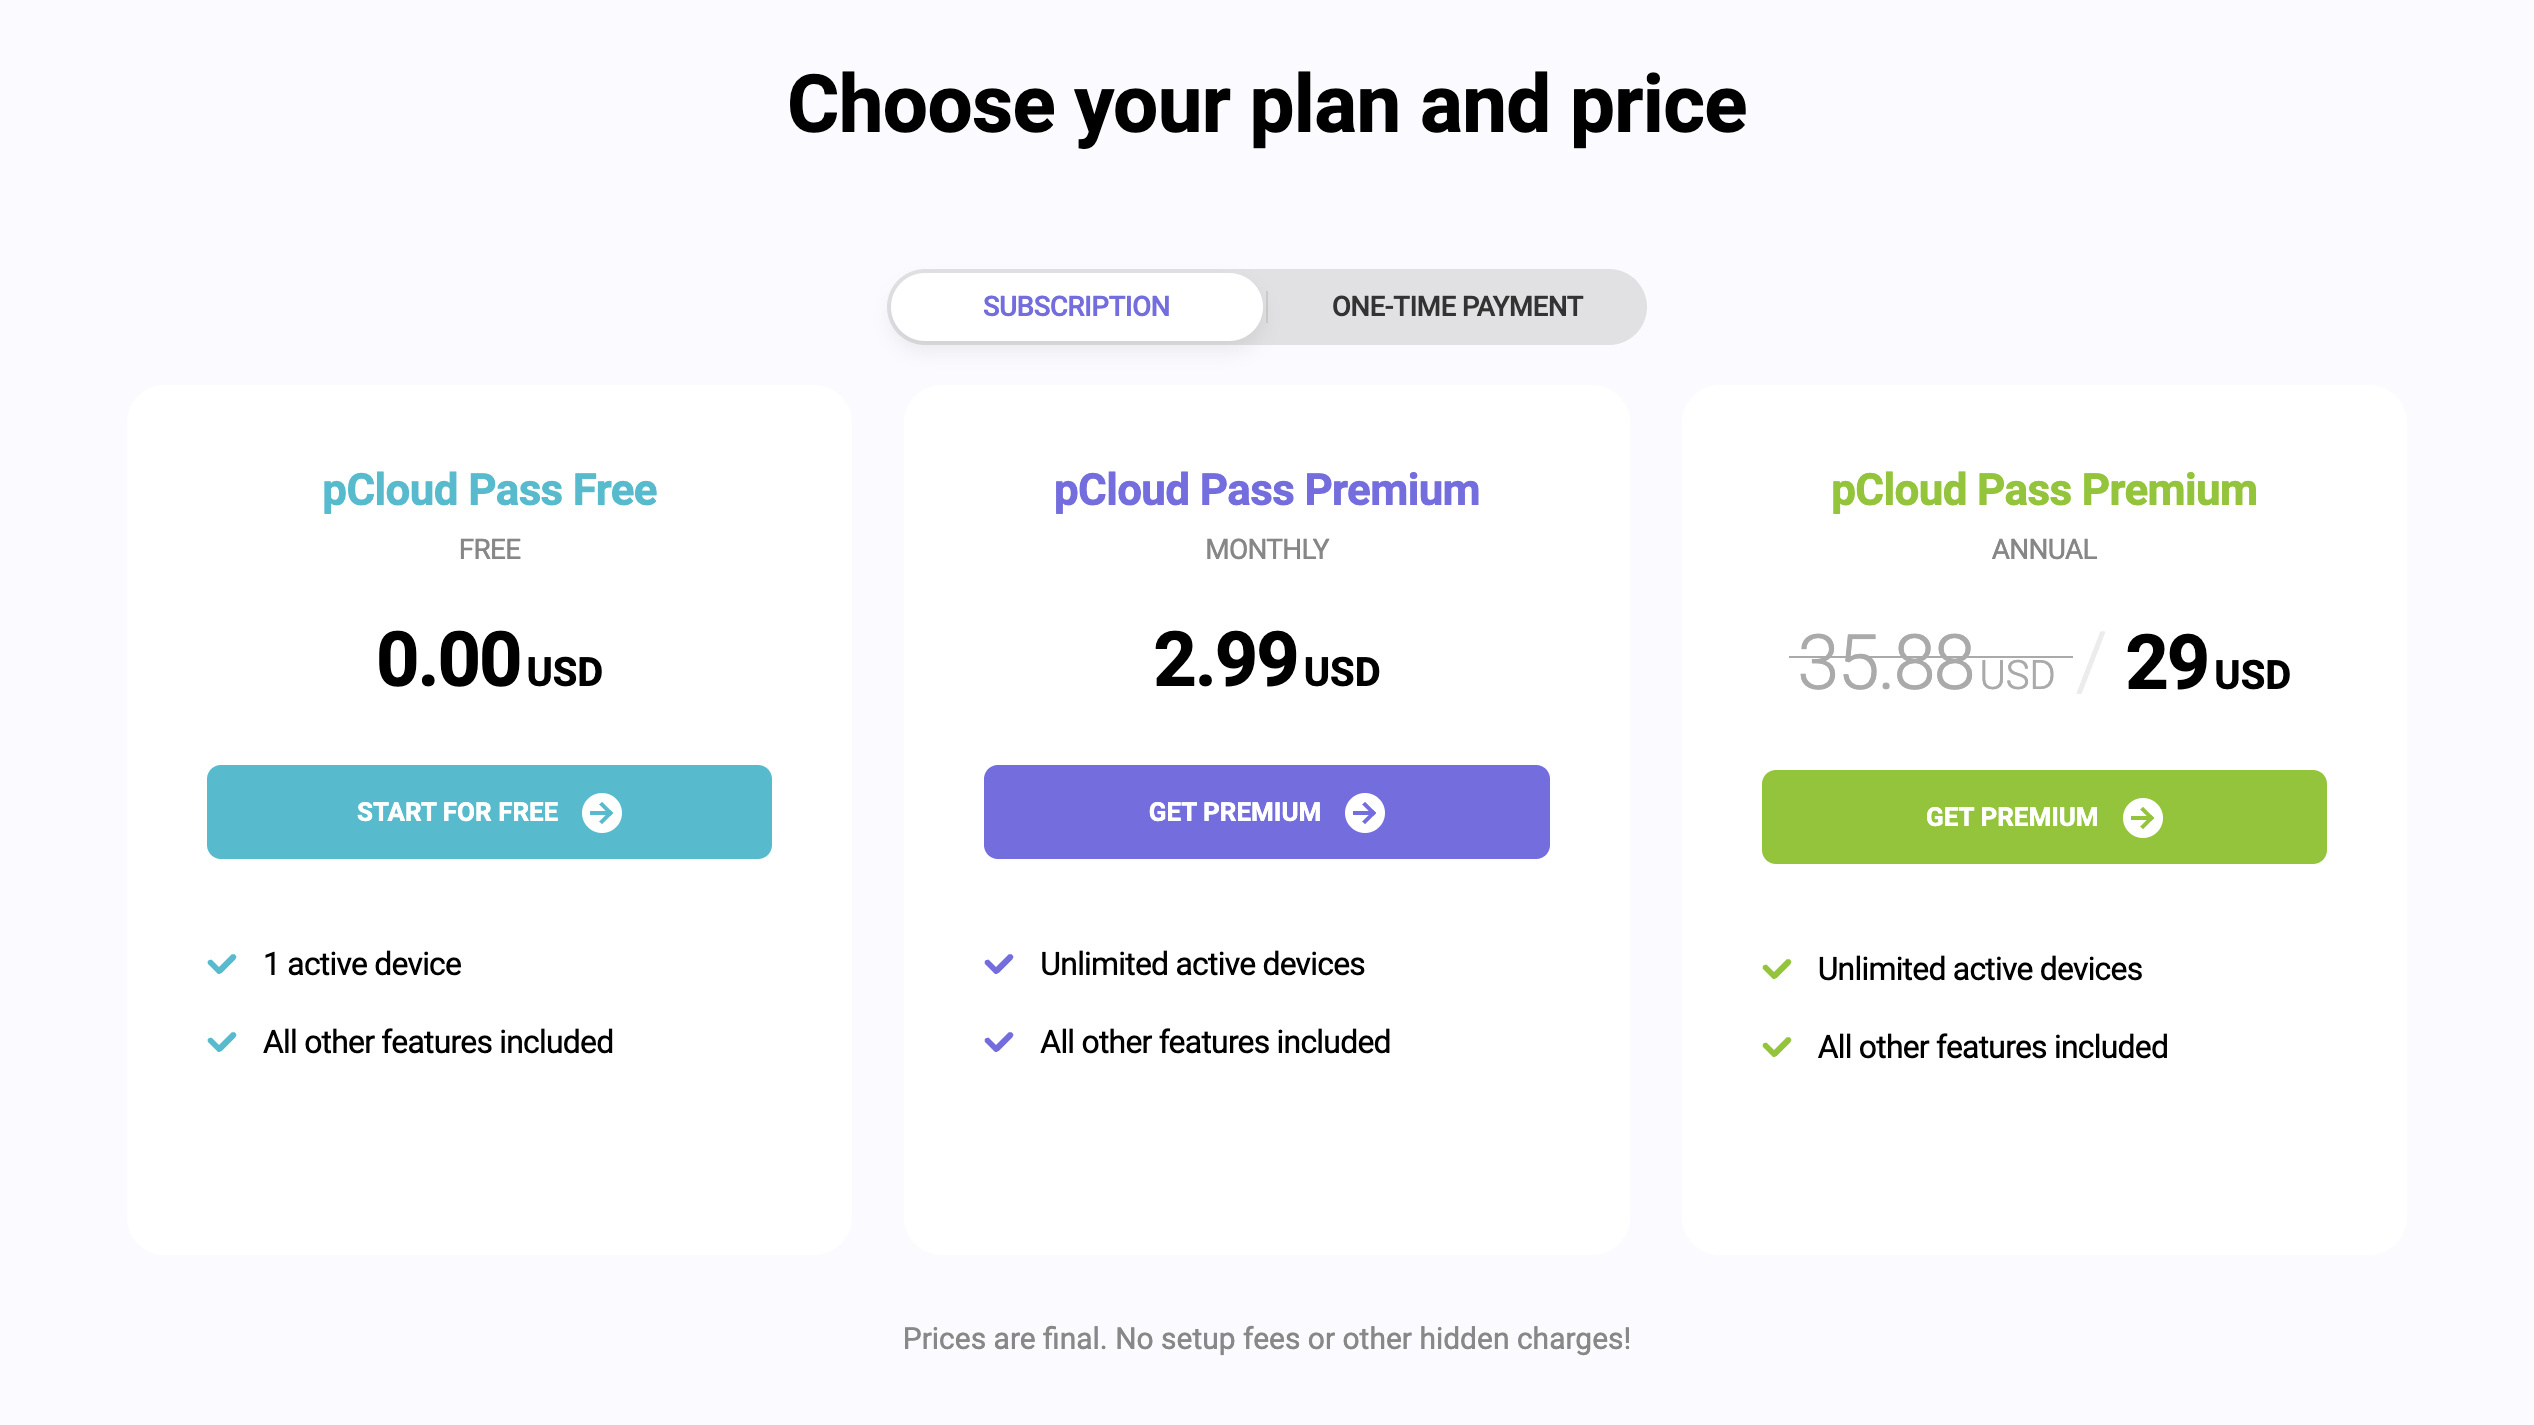
Task: Click the purple pCloud Pass Premium title
Action: [x=1267, y=490]
